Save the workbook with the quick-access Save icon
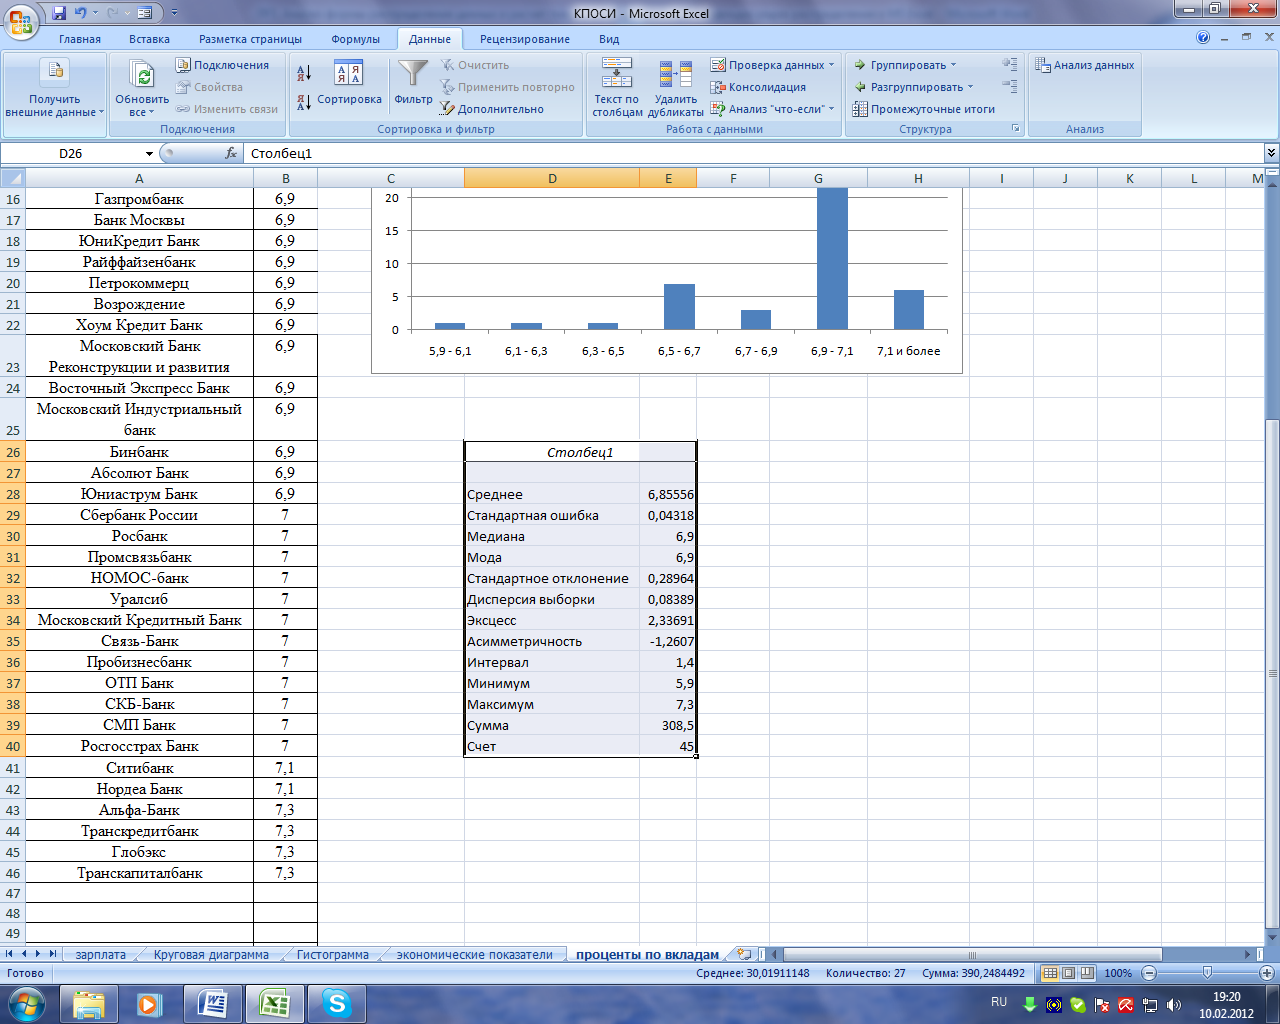The width and height of the screenshot is (1280, 1024). pyautogui.click(x=59, y=13)
